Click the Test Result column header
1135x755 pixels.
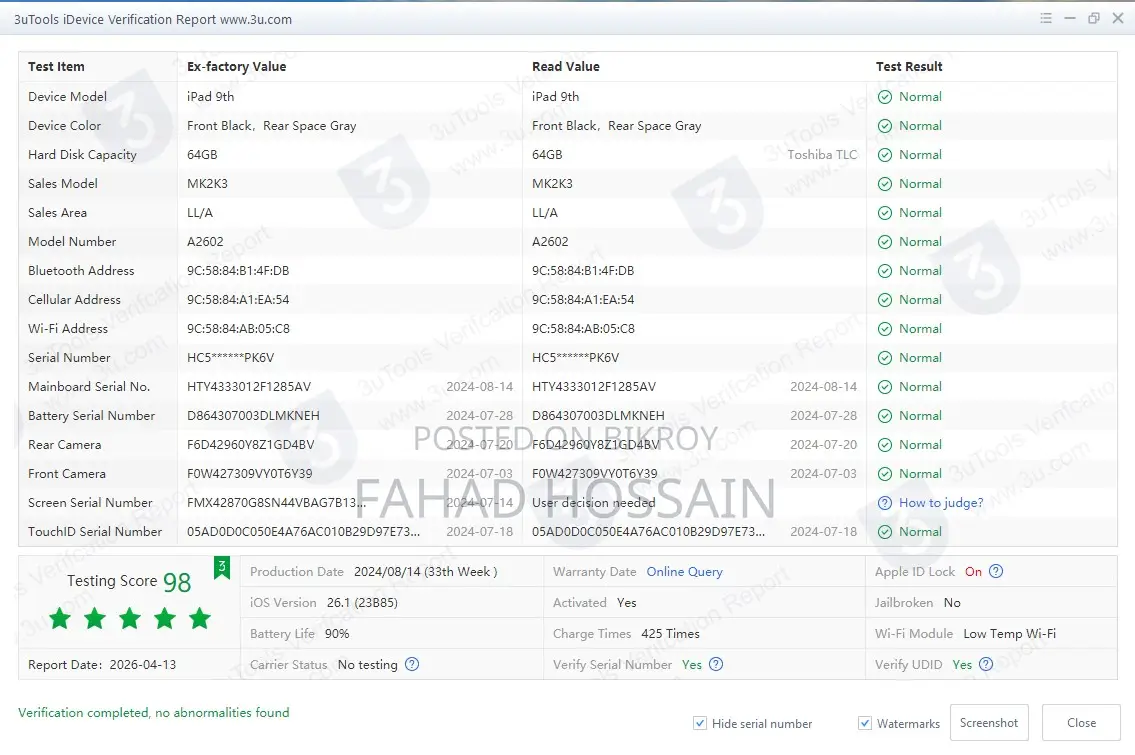click(x=909, y=67)
